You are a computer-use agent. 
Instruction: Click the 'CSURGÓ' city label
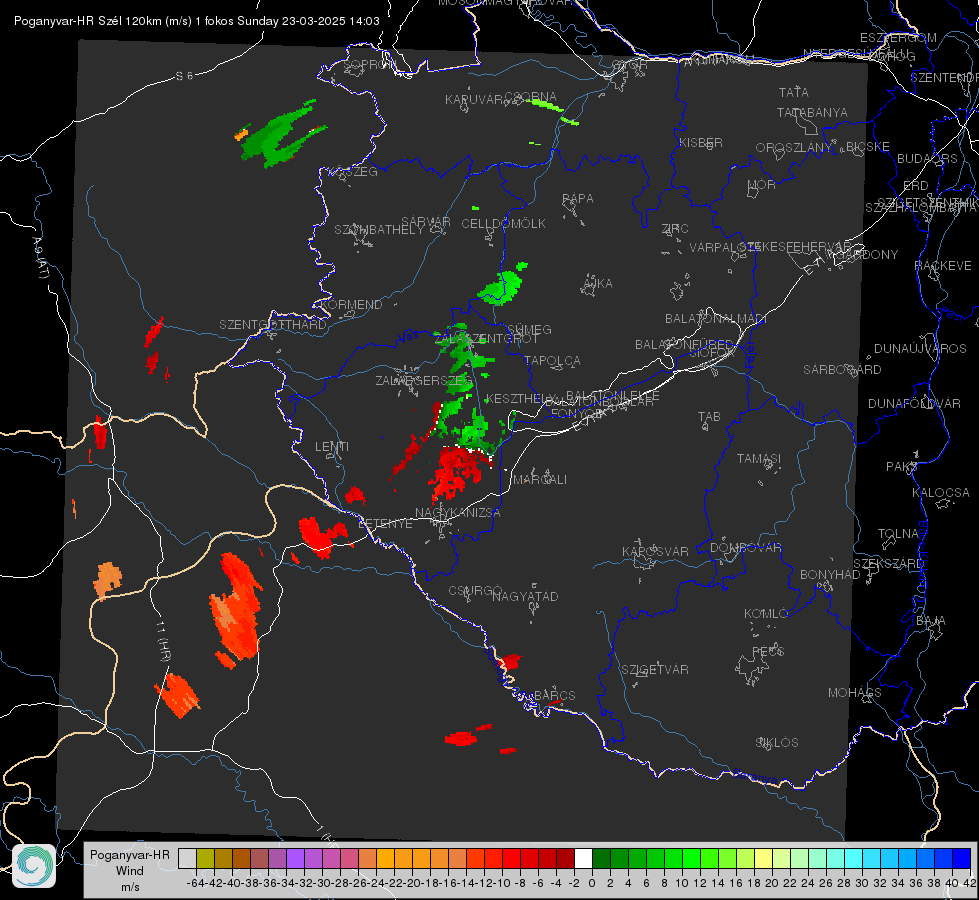(x=475, y=590)
